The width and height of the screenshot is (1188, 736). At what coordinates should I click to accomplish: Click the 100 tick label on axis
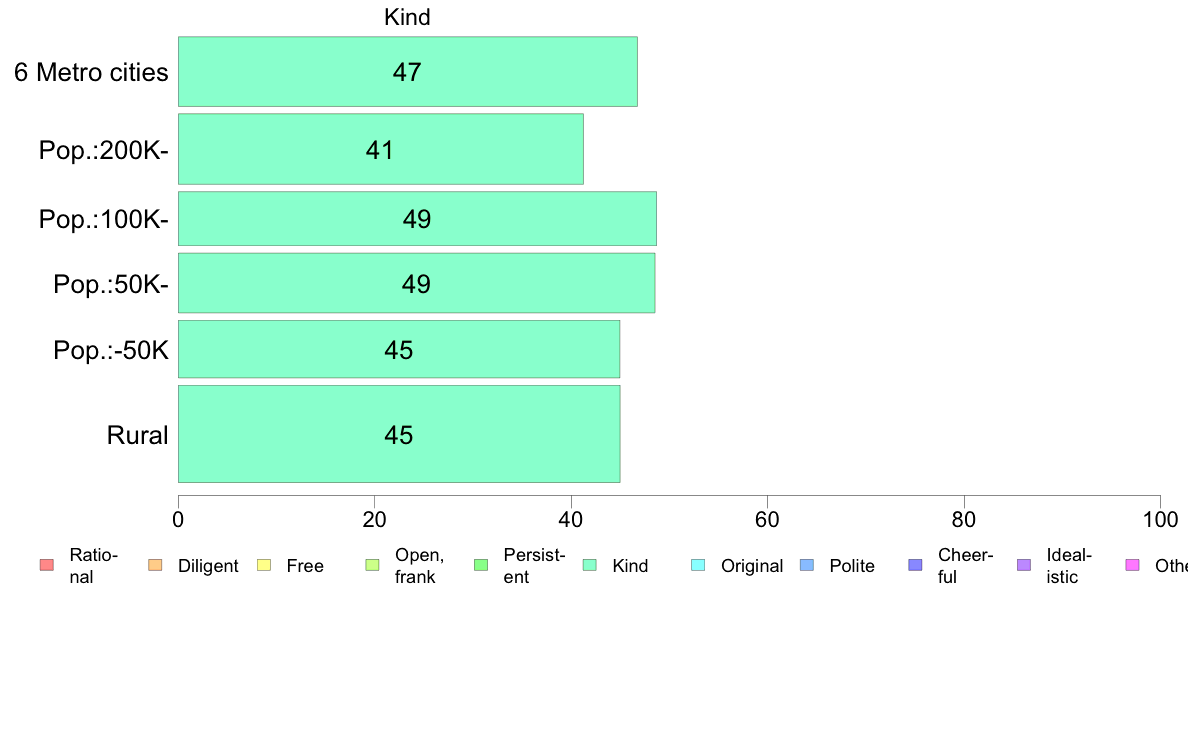tap(1160, 519)
